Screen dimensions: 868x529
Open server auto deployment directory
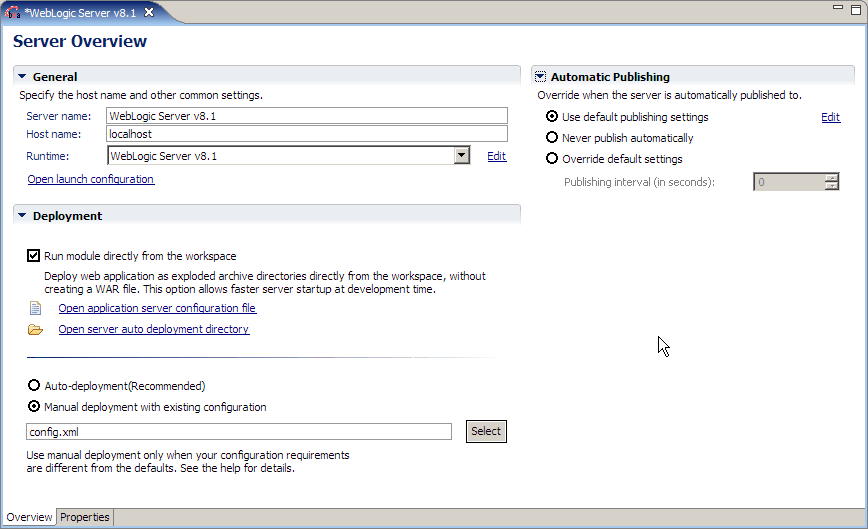[154, 329]
